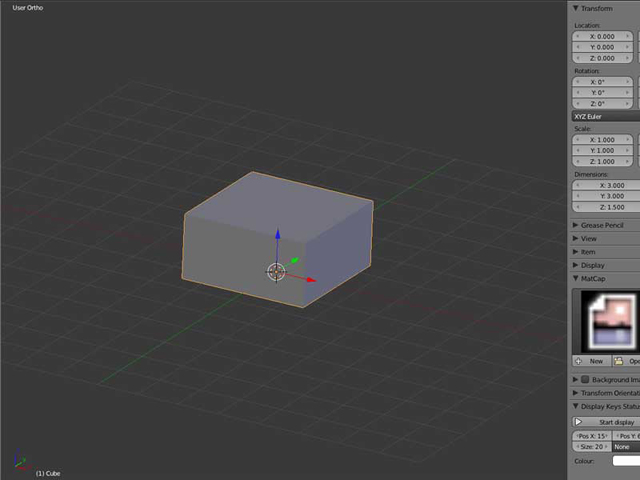This screenshot has width=640, height=480.
Task: Click the New button under MatCap
Action: (x=596, y=361)
